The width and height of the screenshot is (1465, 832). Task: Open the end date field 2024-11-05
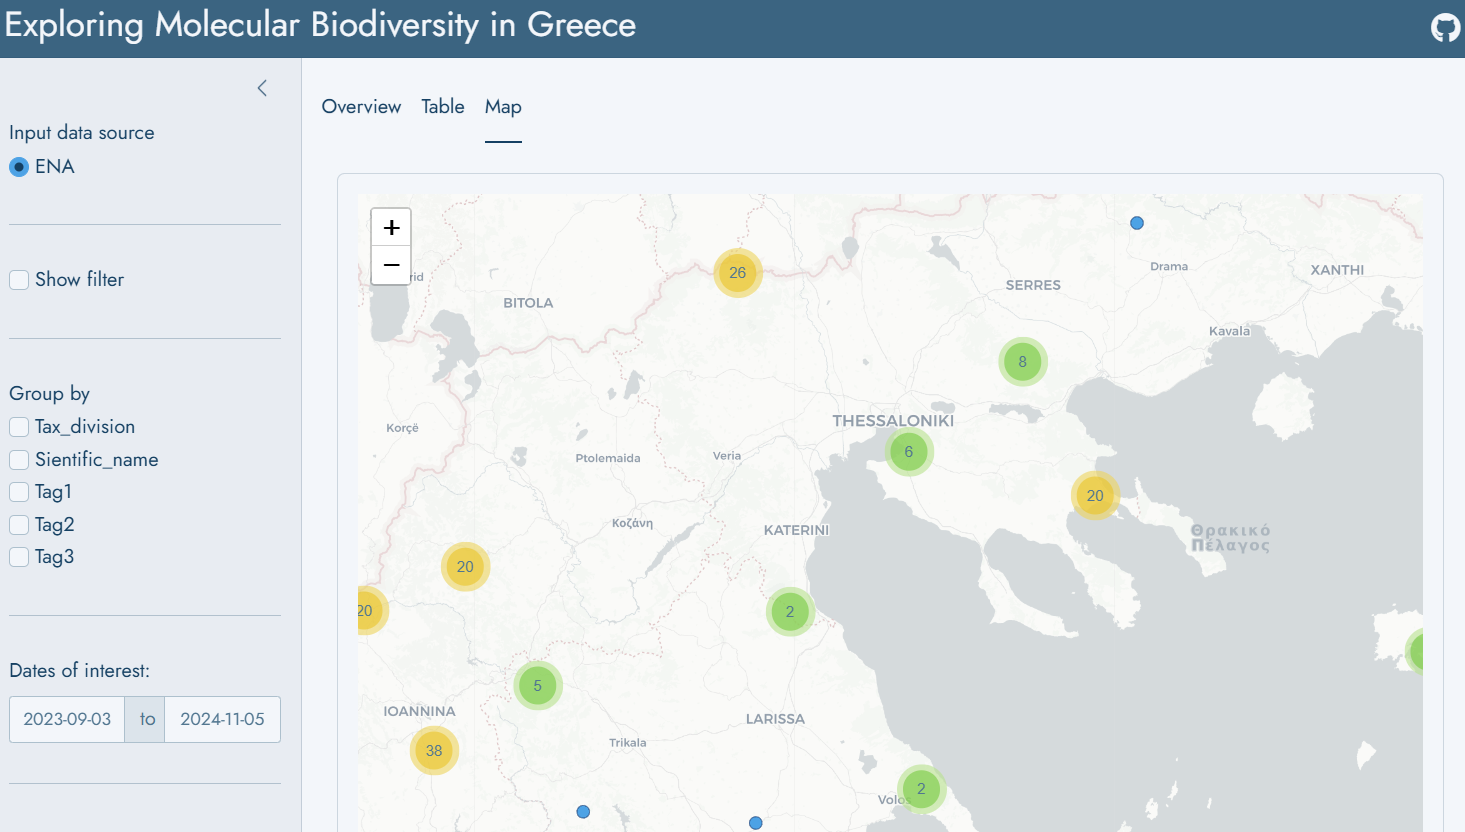[222, 719]
